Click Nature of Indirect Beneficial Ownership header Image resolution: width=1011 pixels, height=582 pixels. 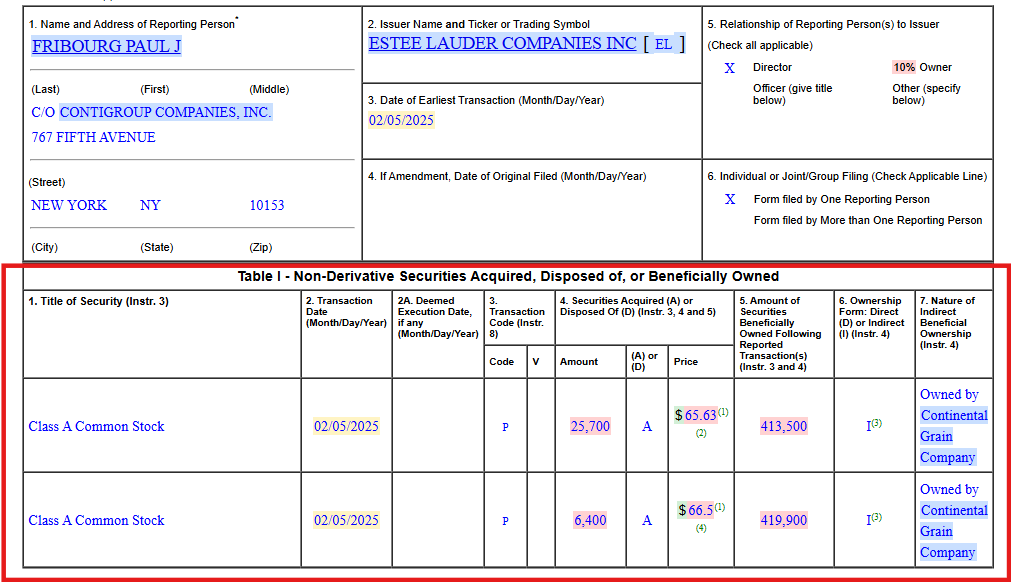click(x=947, y=323)
